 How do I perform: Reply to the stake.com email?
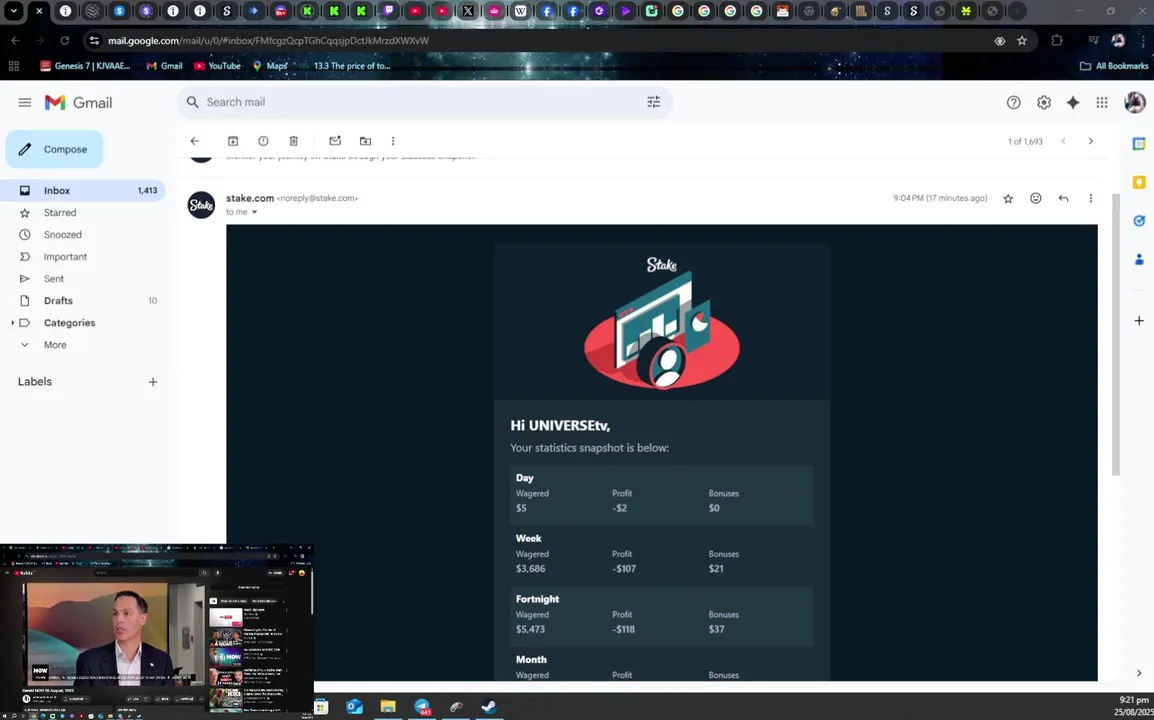pyautogui.click(x=1063, y=199)
